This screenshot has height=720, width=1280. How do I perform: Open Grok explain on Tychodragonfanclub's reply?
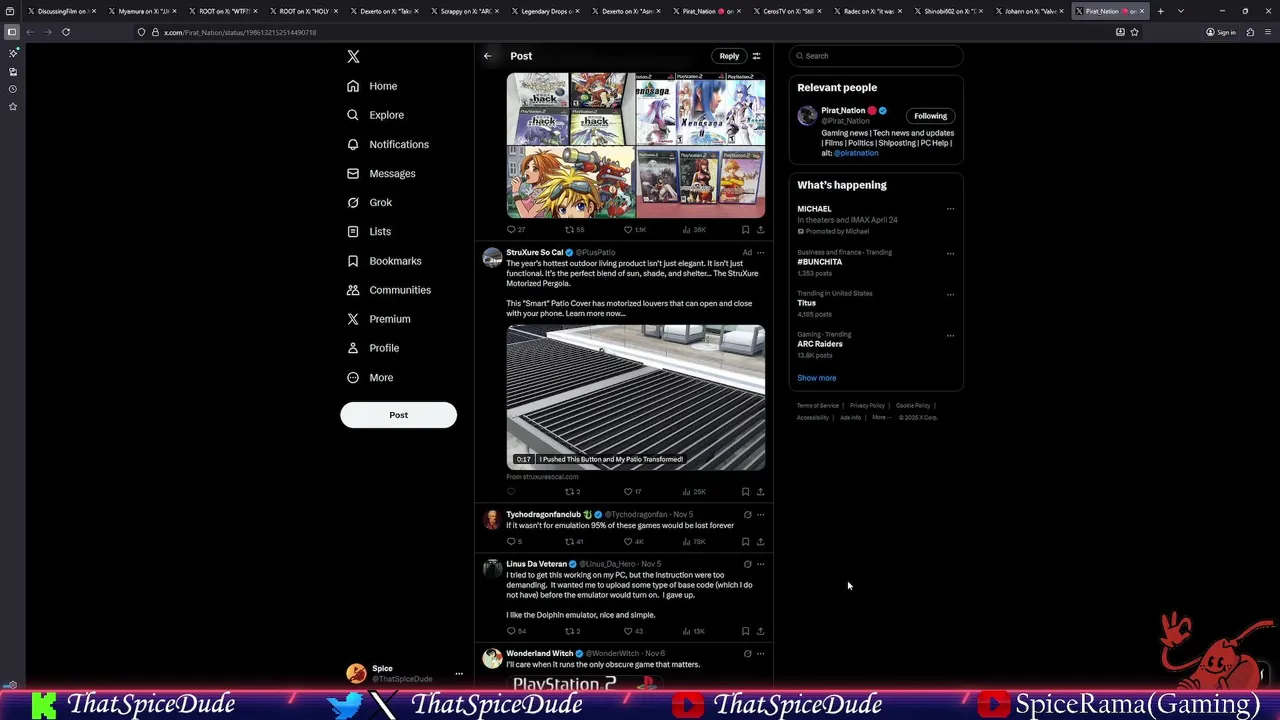747,515
